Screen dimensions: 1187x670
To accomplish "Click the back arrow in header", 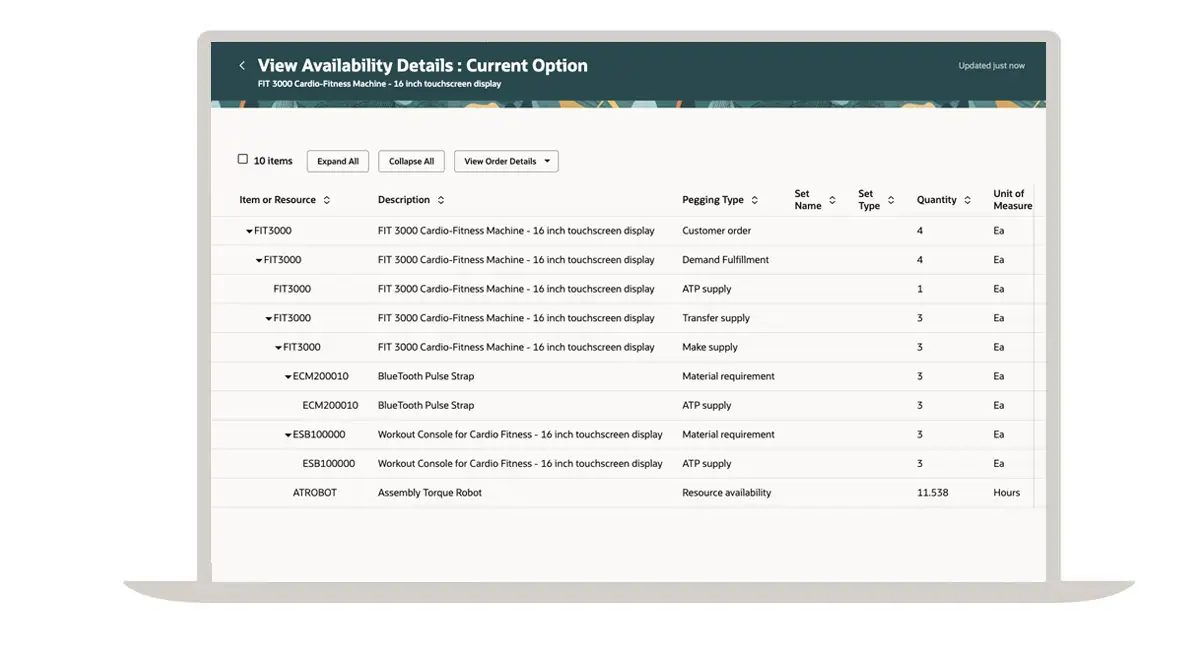I will 242,66.
